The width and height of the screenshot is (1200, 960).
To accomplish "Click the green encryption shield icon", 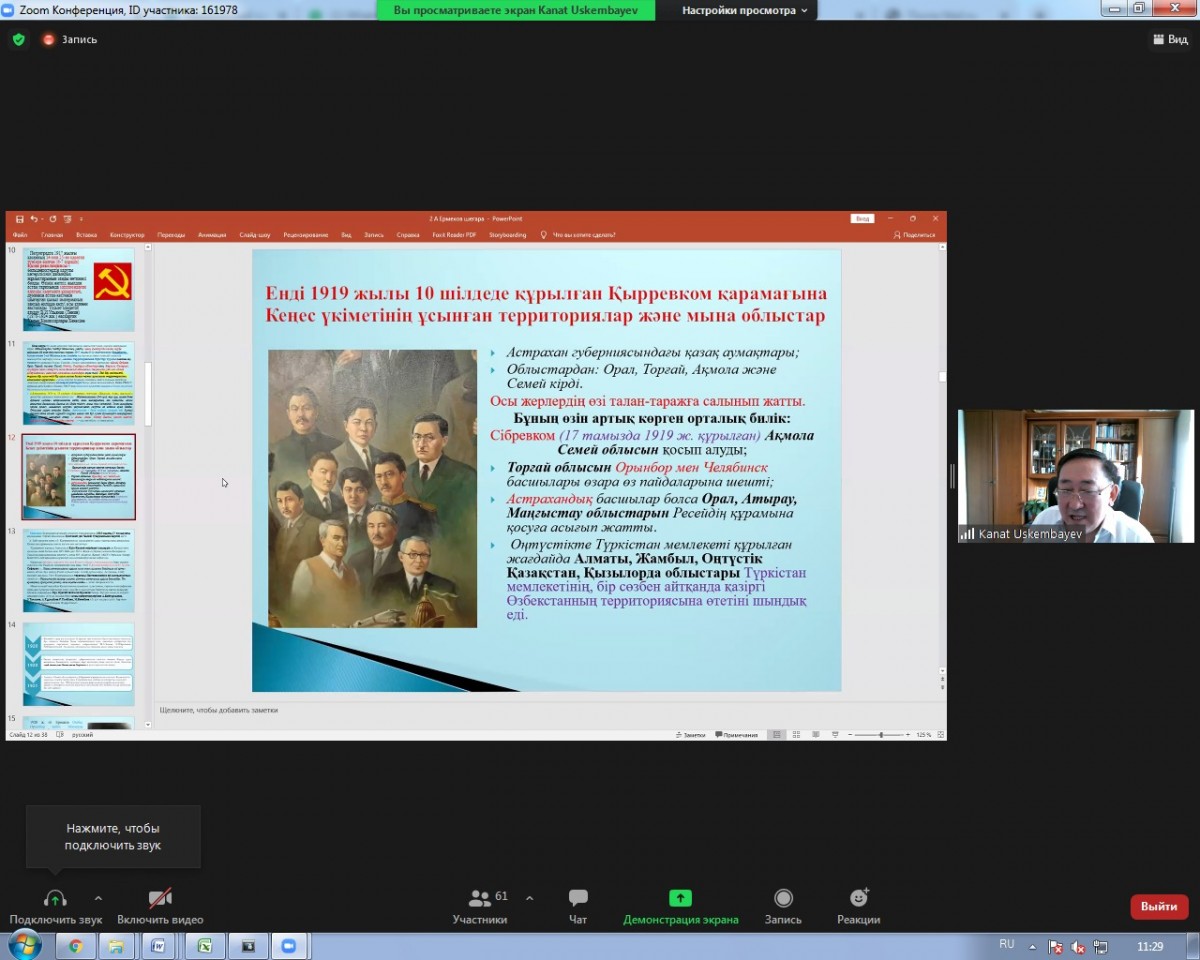I will pyautogui.click(x=18, y=40).
